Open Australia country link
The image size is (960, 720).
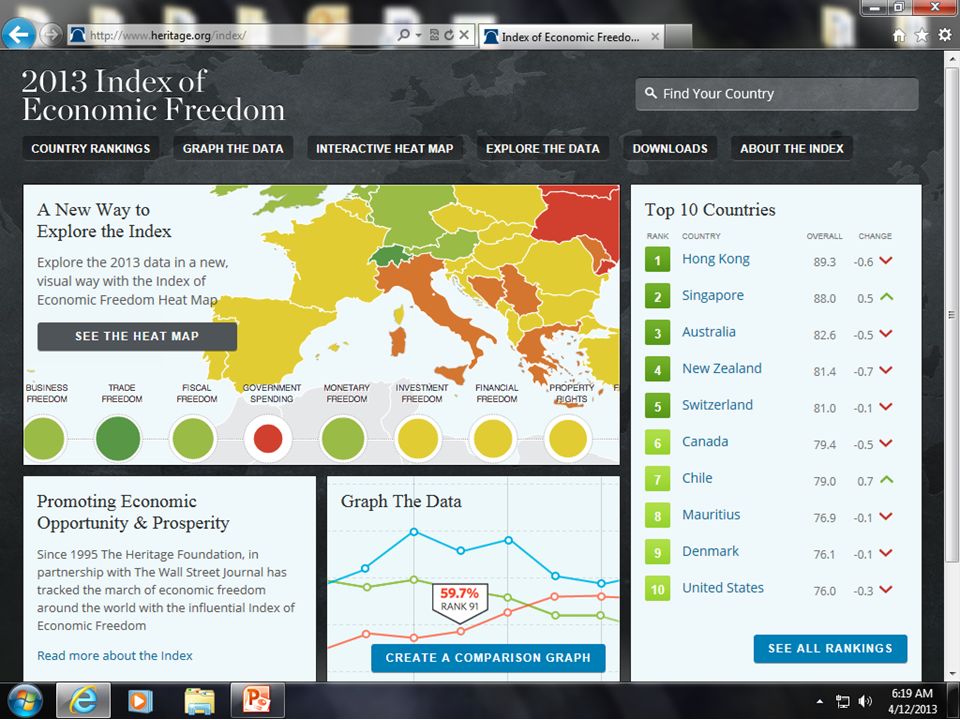tap(709, 332)
